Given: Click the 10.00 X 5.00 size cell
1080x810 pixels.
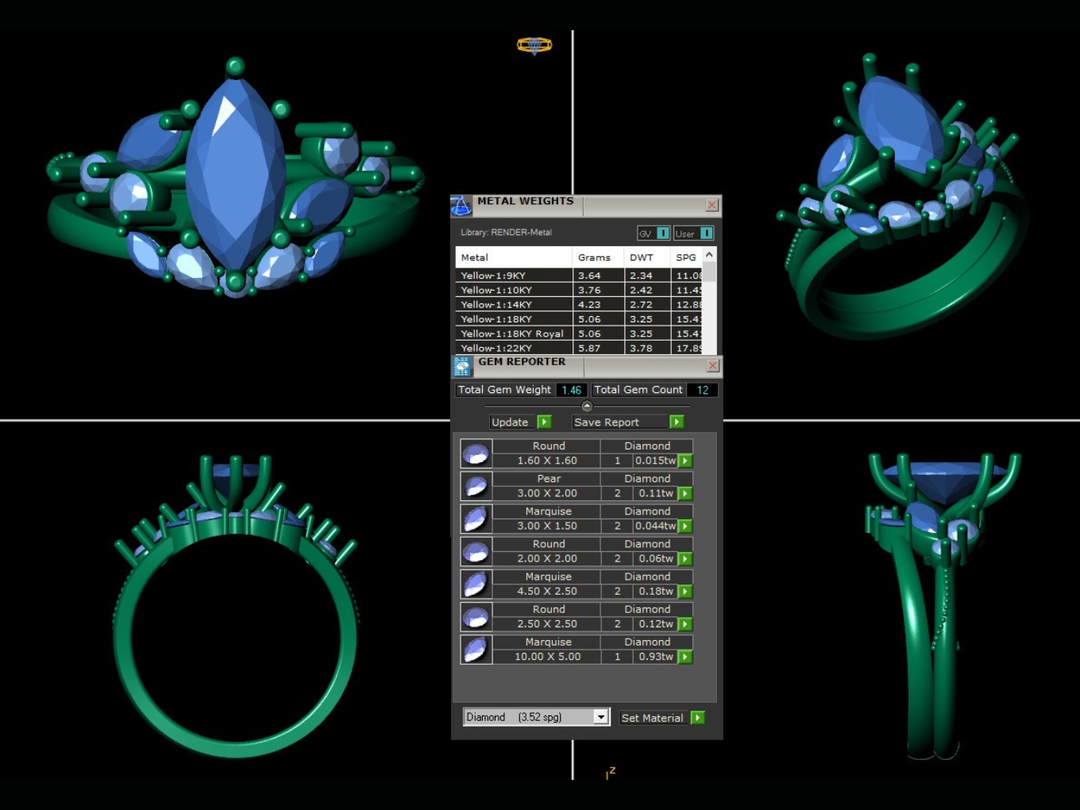Looking at the screenshot, I should click(x=548, y=656).
